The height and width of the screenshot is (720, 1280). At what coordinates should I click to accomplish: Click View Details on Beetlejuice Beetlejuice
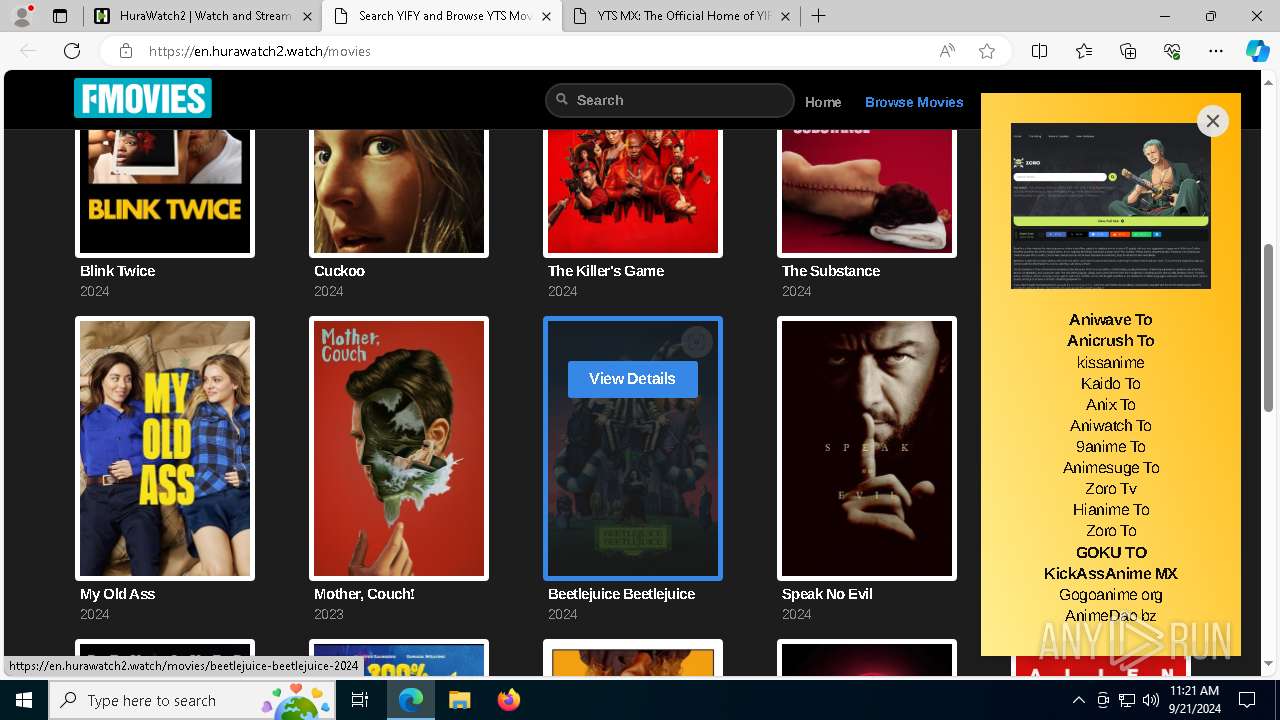click(x=632, y=379)
